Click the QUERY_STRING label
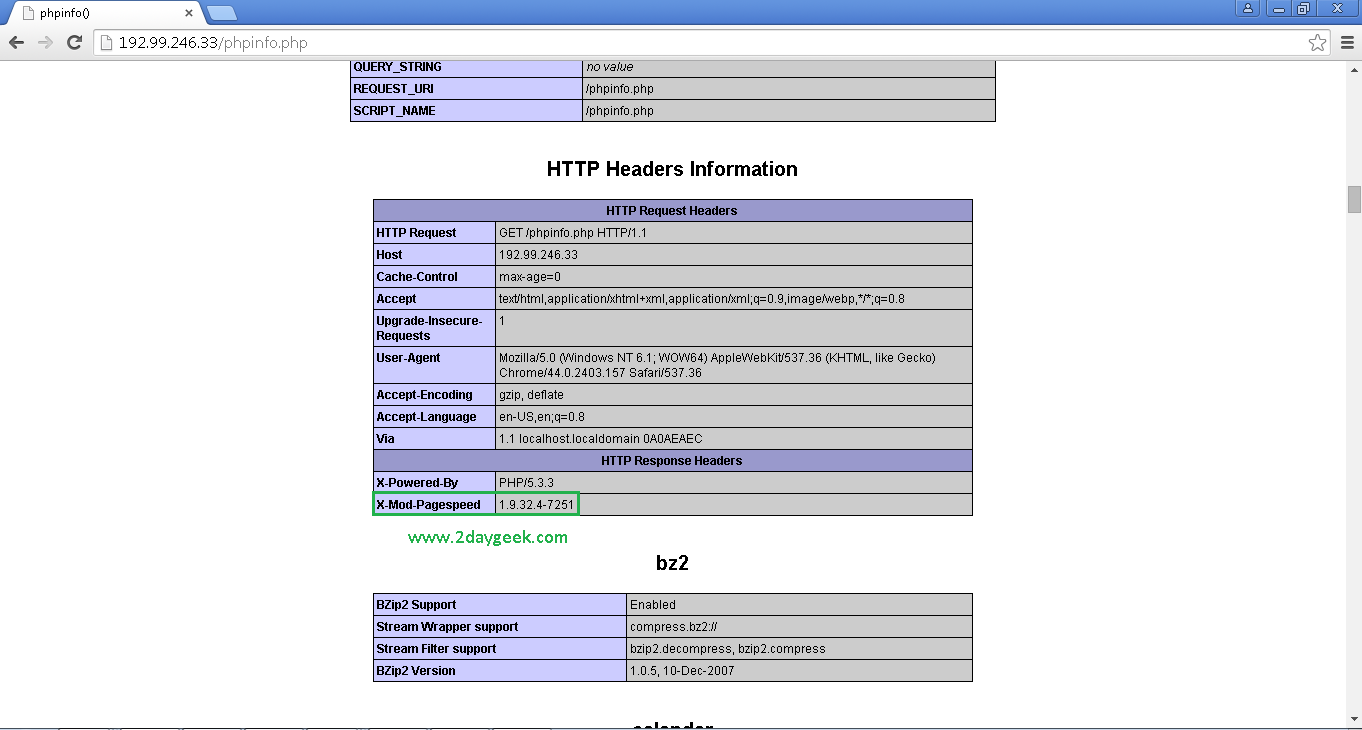The image size is (1362, 730). point(397,67)
